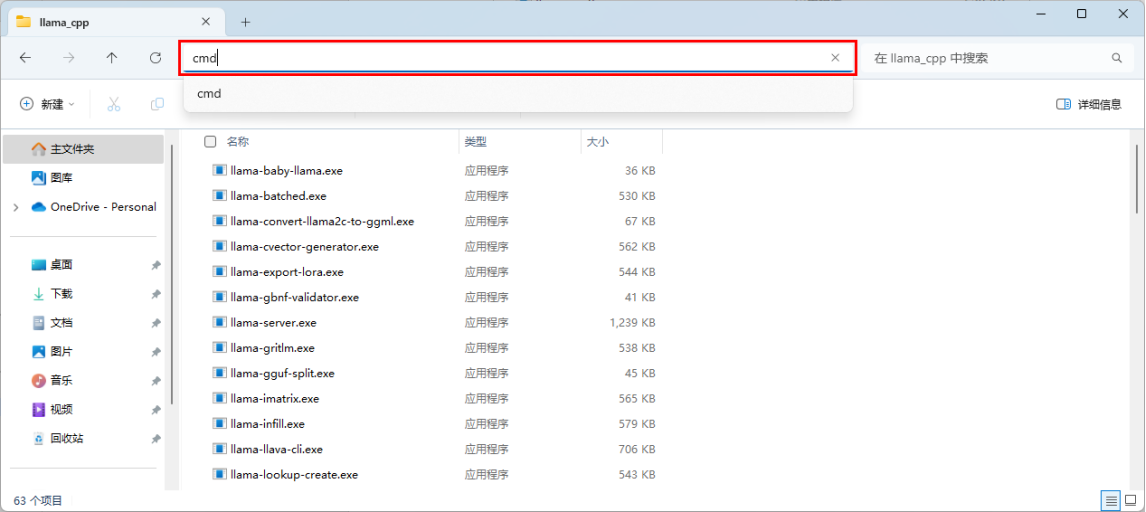Click pin icon next to 音乐
This screenshot has height=512, width=1146.
point(156,381)
